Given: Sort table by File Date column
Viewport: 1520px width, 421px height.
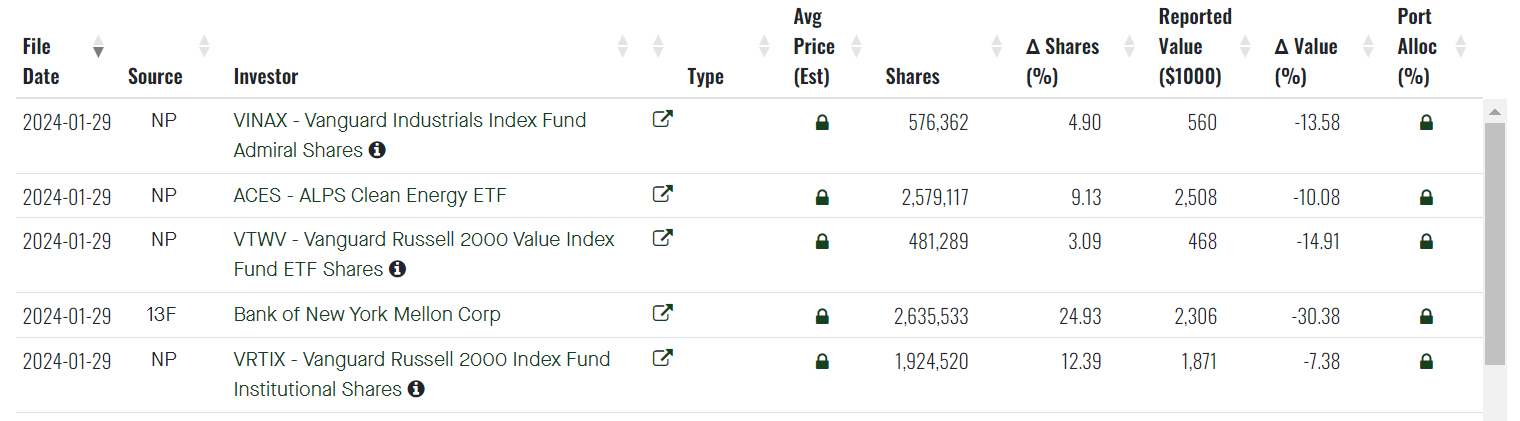Looking at the screenshot, I should (x=98, y=46).
